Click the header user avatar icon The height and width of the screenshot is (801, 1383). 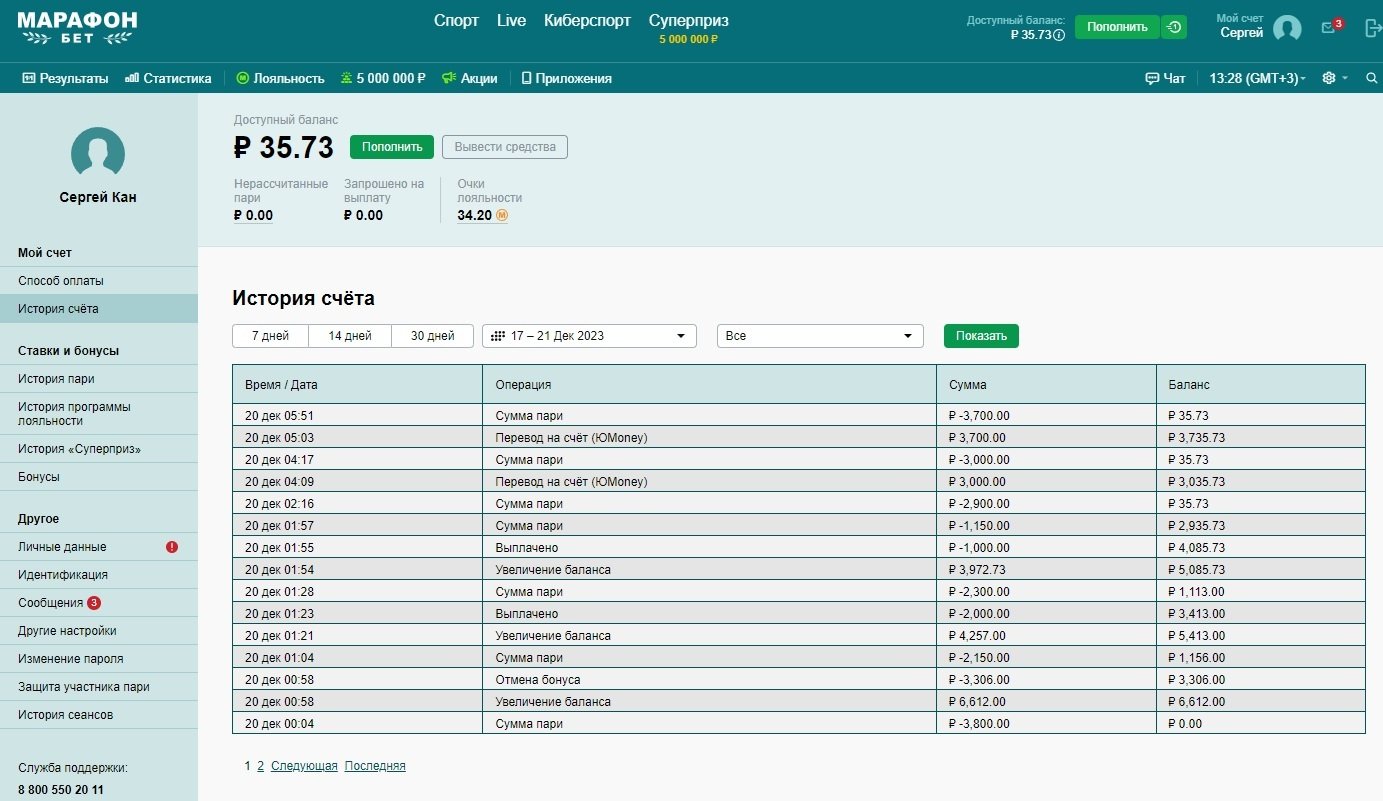[1287, 28]
